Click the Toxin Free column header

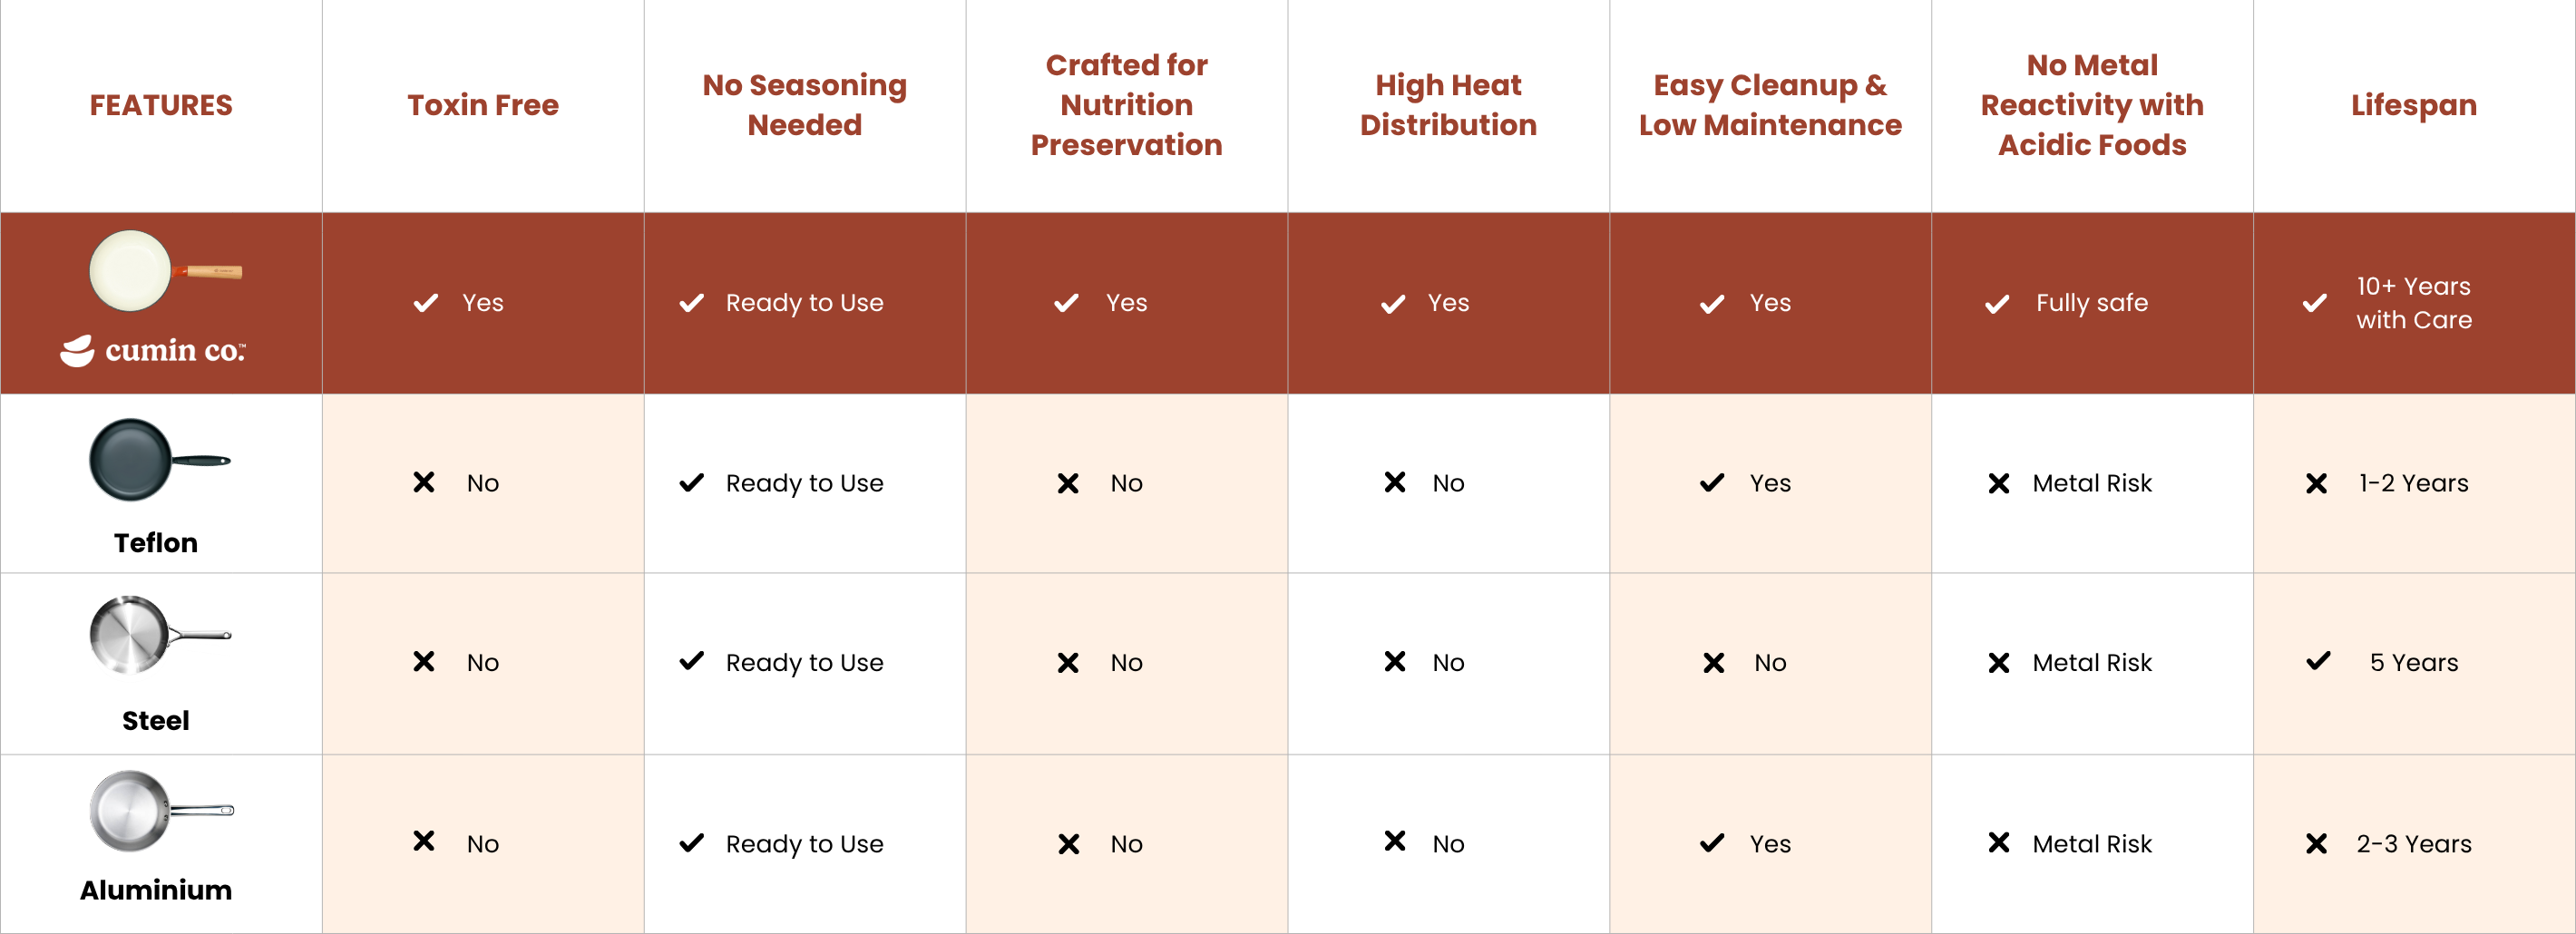[x=483, y=105]
